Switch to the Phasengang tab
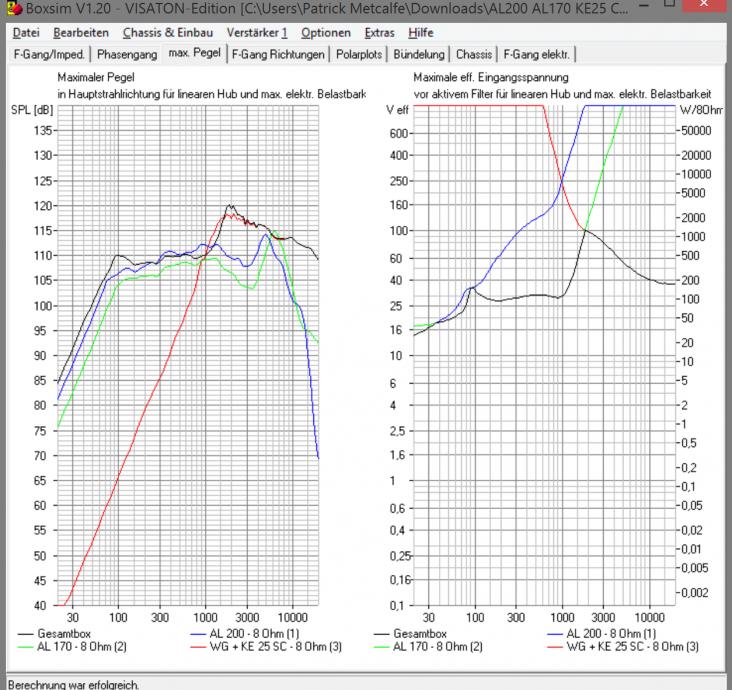This screenshot has height=690, width=732. click(127, 54)
